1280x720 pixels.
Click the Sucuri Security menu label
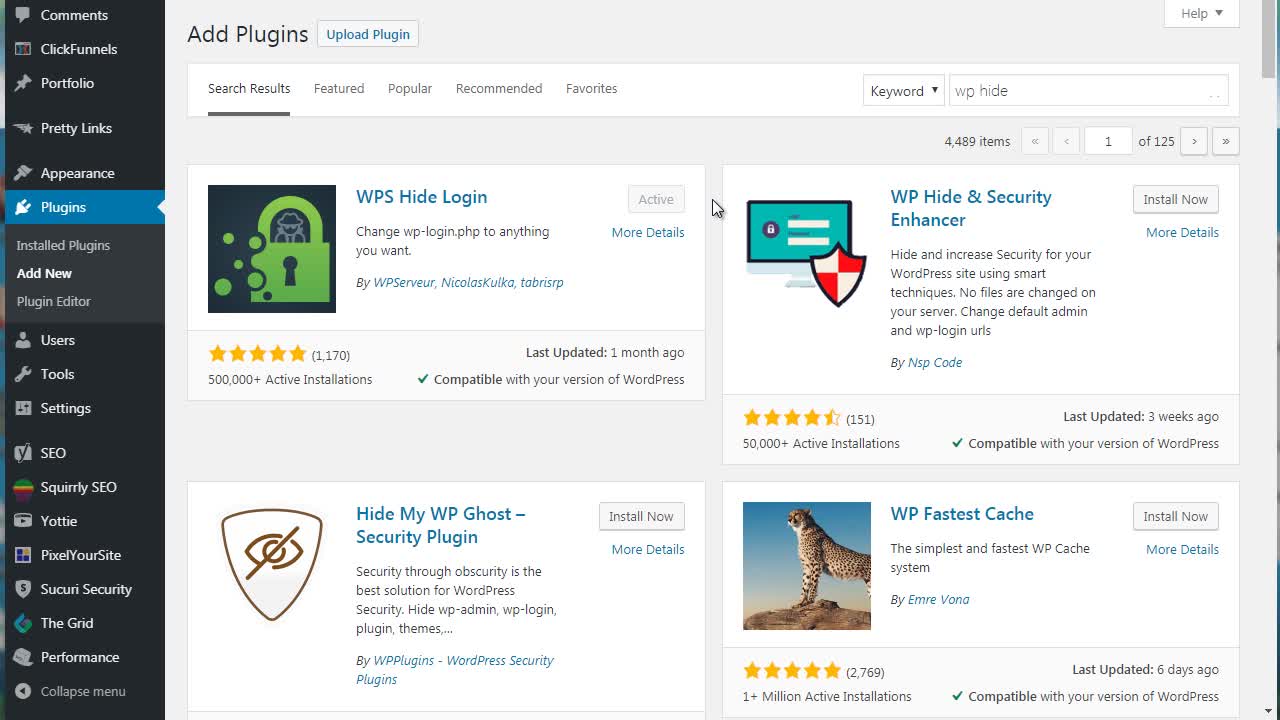[x=86, y=589]
